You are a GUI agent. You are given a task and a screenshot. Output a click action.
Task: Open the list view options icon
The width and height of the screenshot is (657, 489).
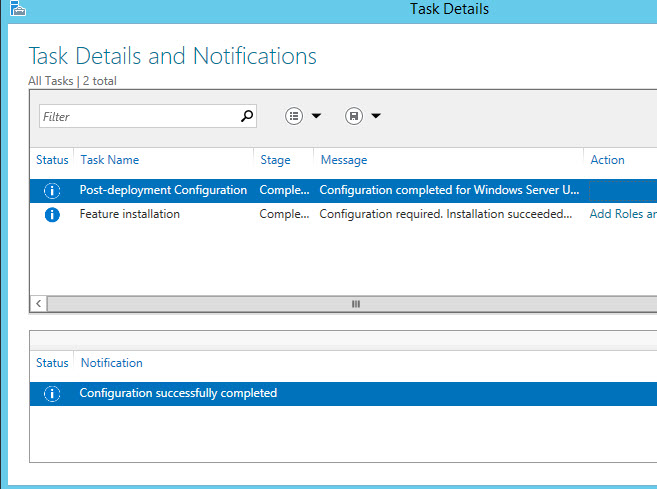[x=294, y=116]
